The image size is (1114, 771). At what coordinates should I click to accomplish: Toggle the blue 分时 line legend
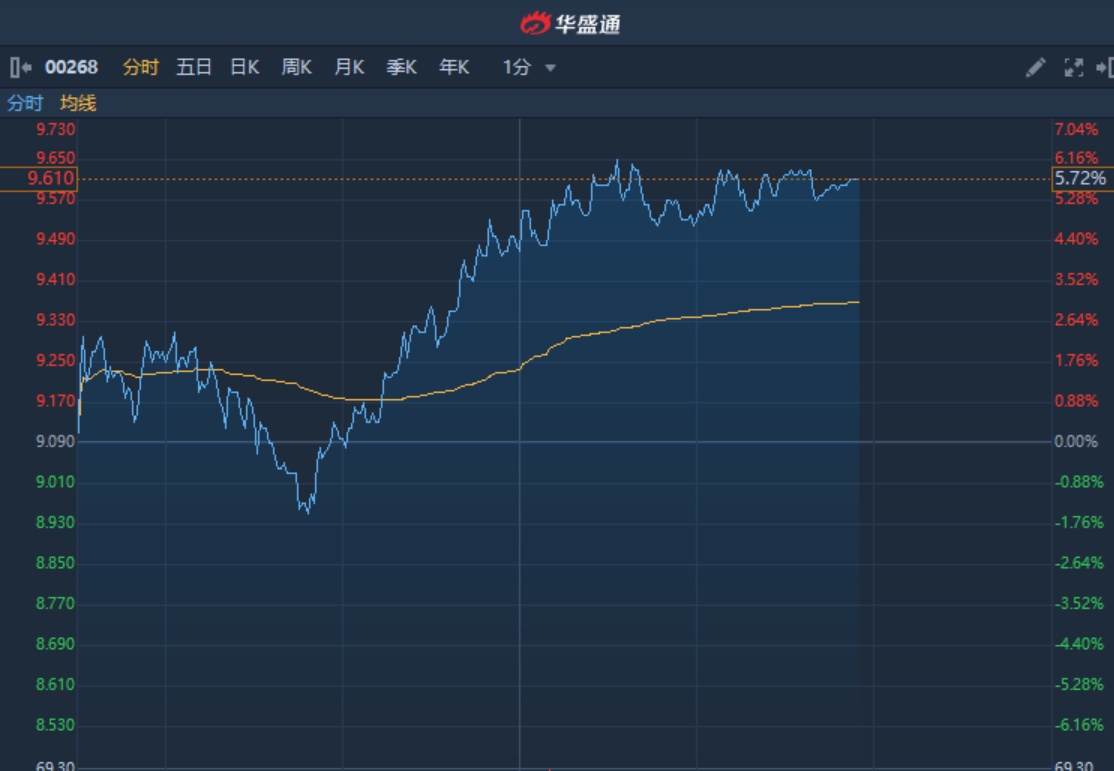[25, 103]
